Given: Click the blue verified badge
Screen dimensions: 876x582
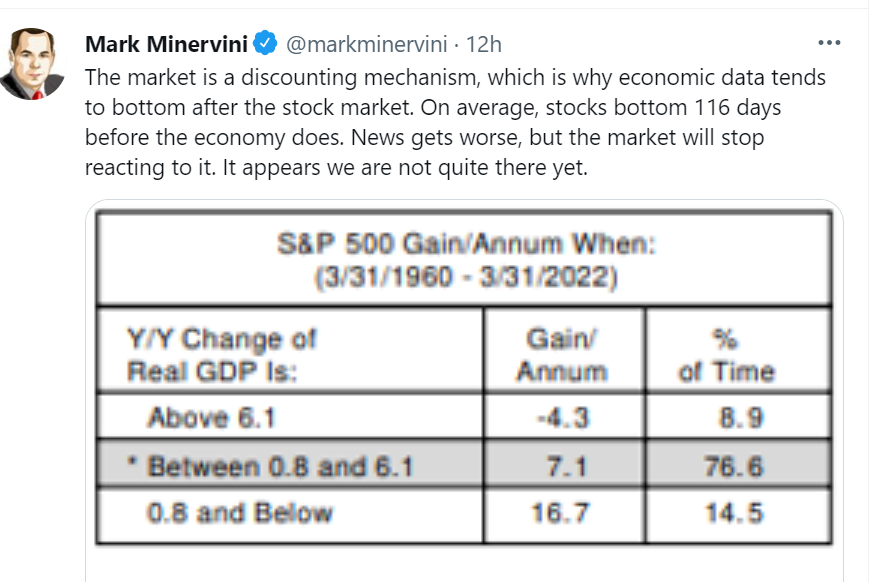Looking at the screenshot, I should 265,43.
